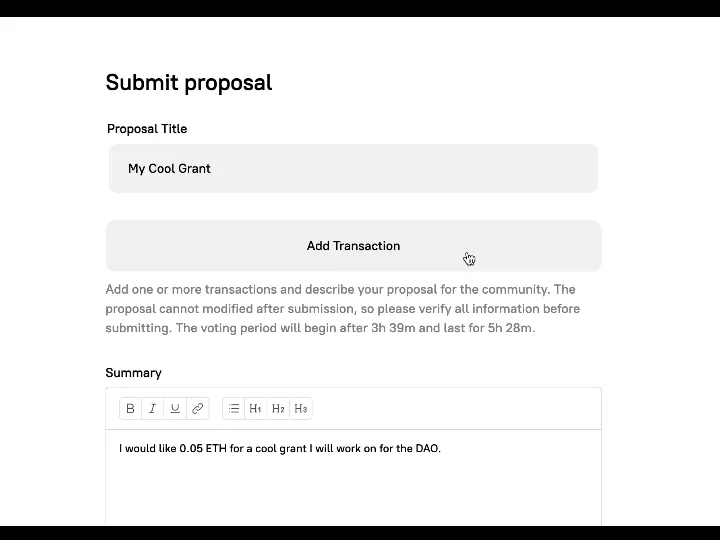
Task: Insert a hyperlink using the link icon
Action: pos(198,408)
